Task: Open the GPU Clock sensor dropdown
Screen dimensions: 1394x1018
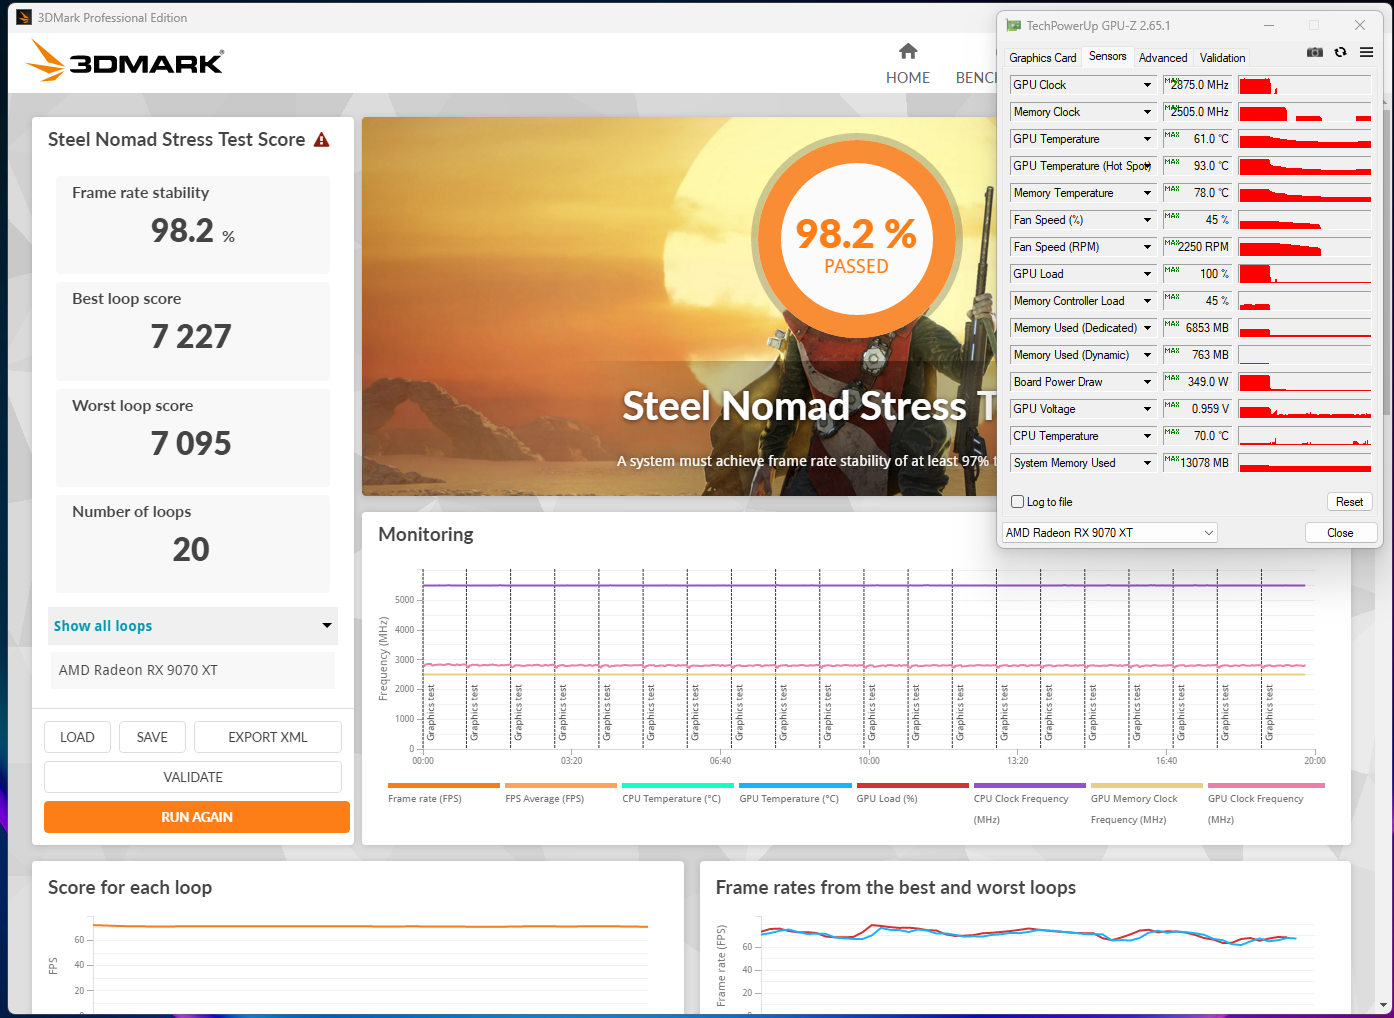Action: (1147, 85)
